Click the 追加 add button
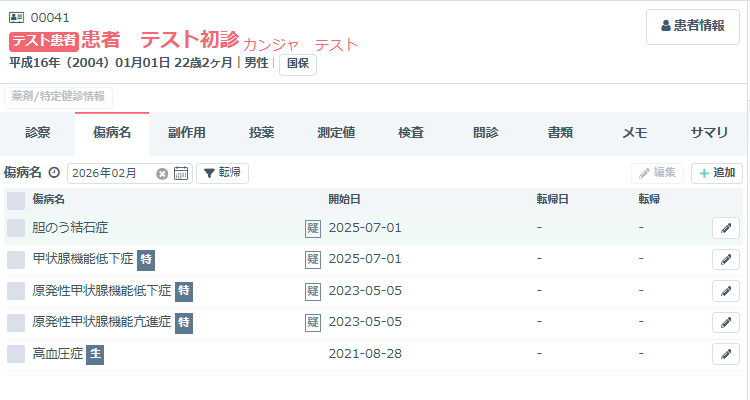The height and width of the screenshot is (400, 750). (x=716, y=173)
